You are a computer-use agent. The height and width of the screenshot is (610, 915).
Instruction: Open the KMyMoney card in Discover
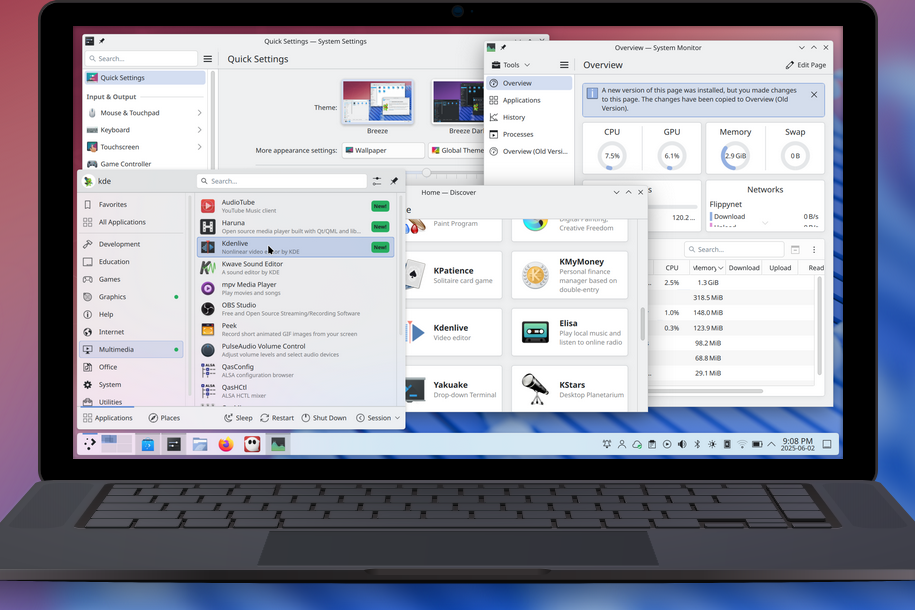570,275
